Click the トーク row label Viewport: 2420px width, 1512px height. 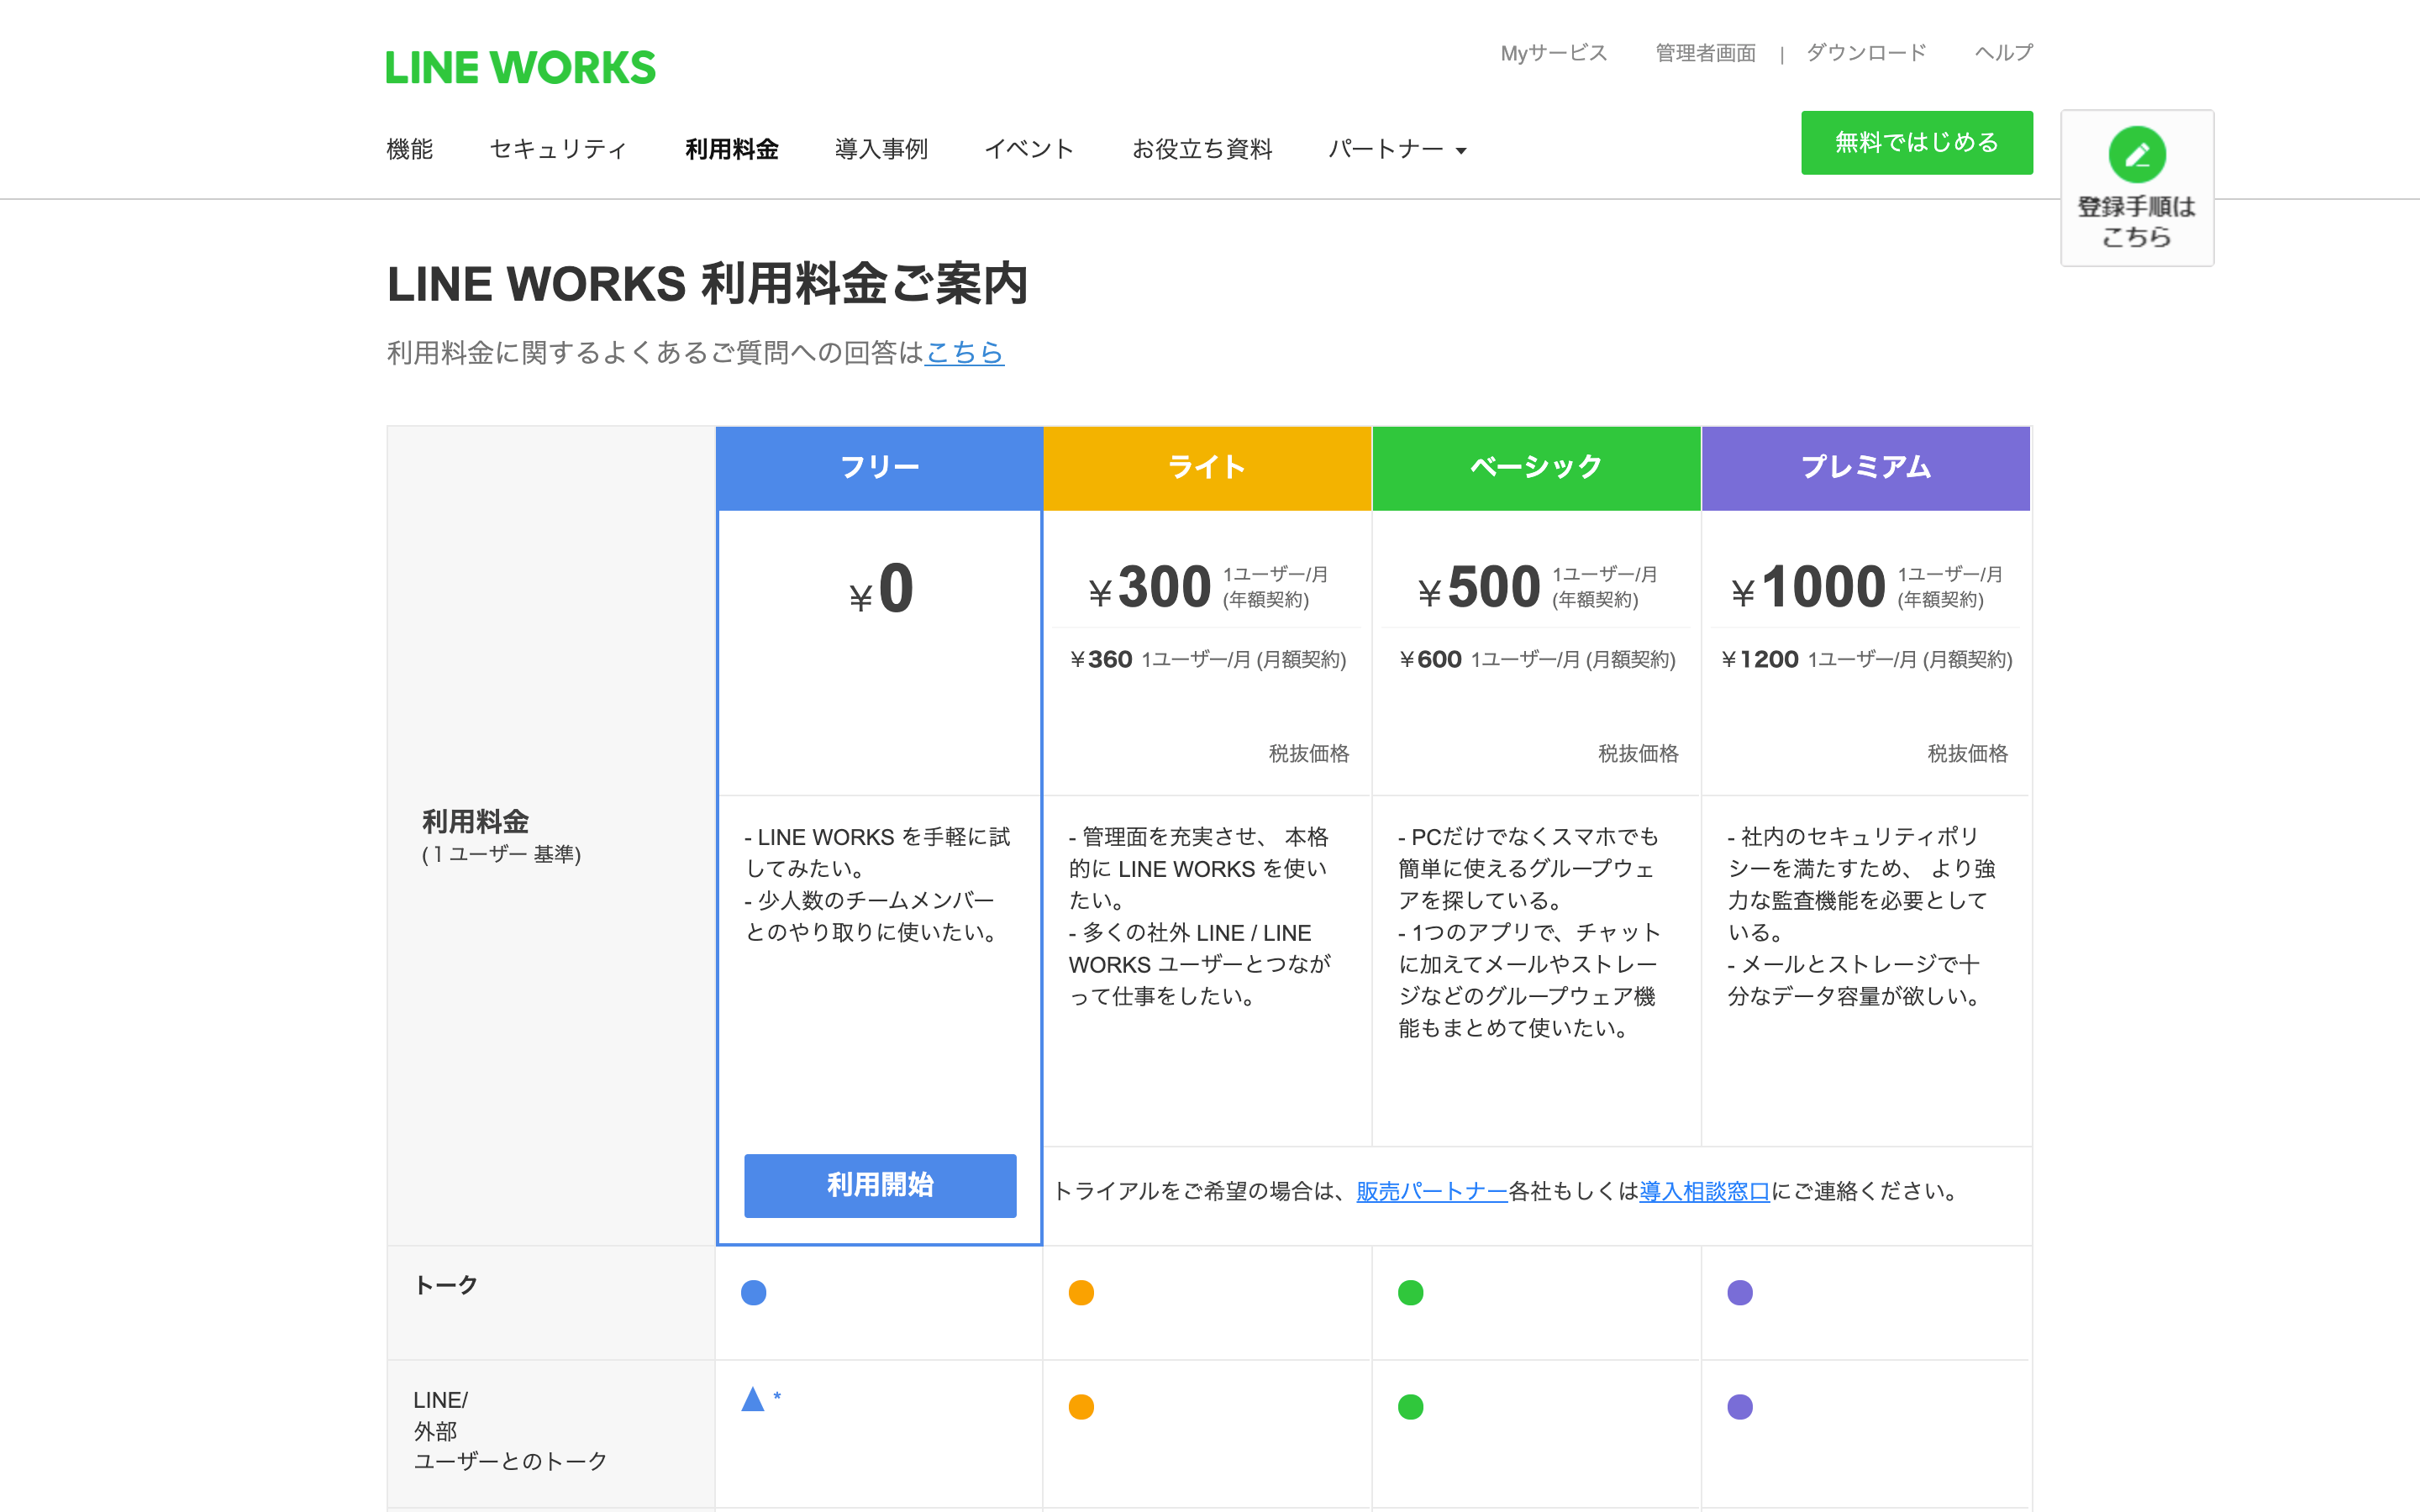pyautogui.click(x=446, y=1286)
